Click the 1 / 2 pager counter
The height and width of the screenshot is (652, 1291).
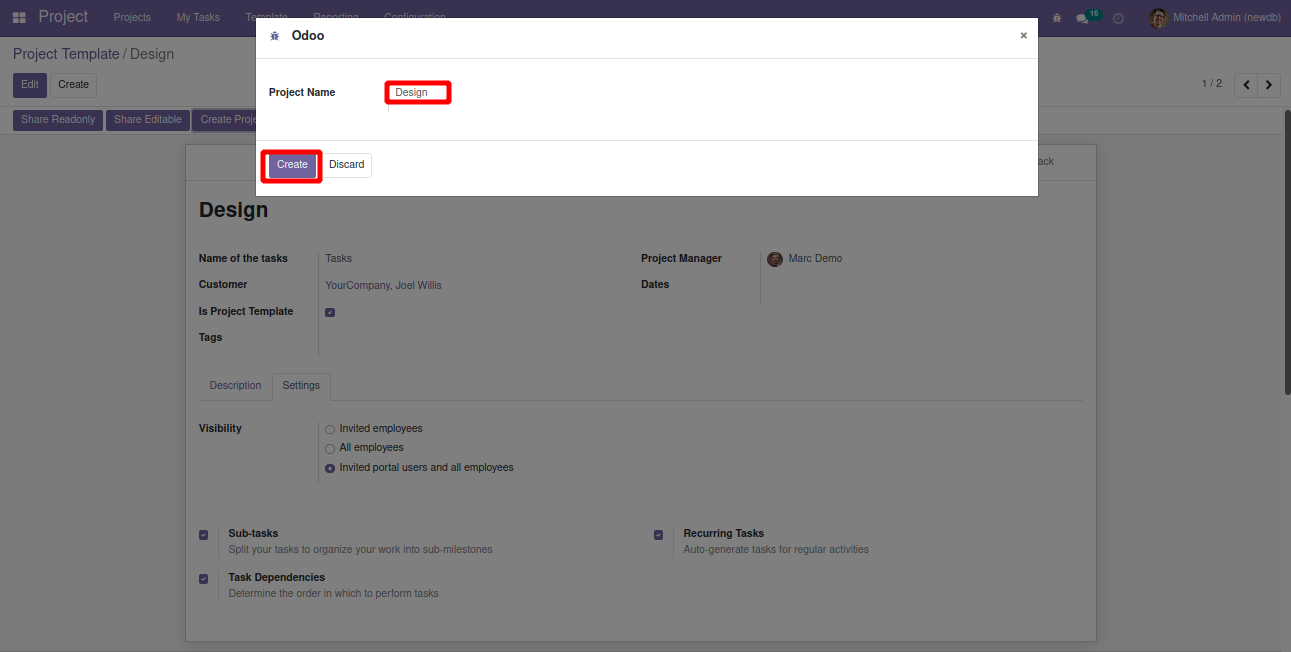1212,84
